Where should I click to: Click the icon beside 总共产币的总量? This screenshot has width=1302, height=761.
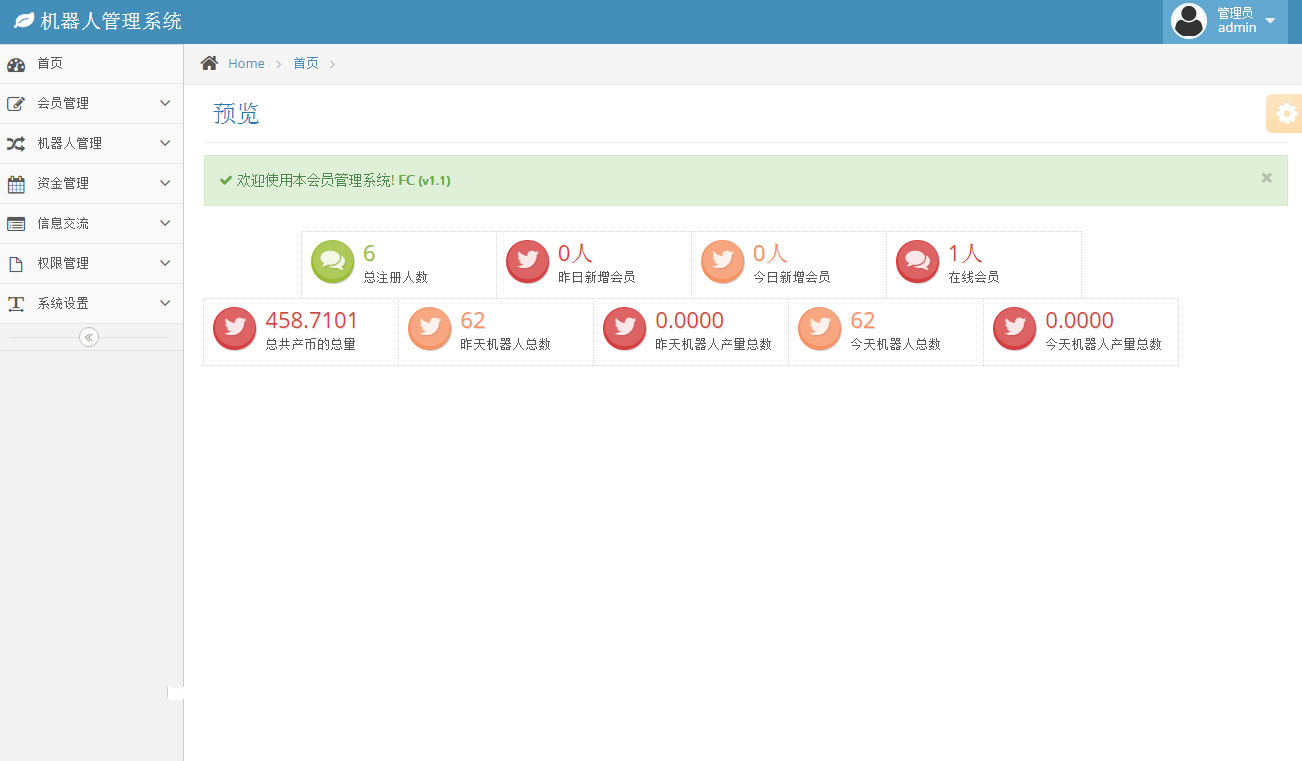coord(234,329)
